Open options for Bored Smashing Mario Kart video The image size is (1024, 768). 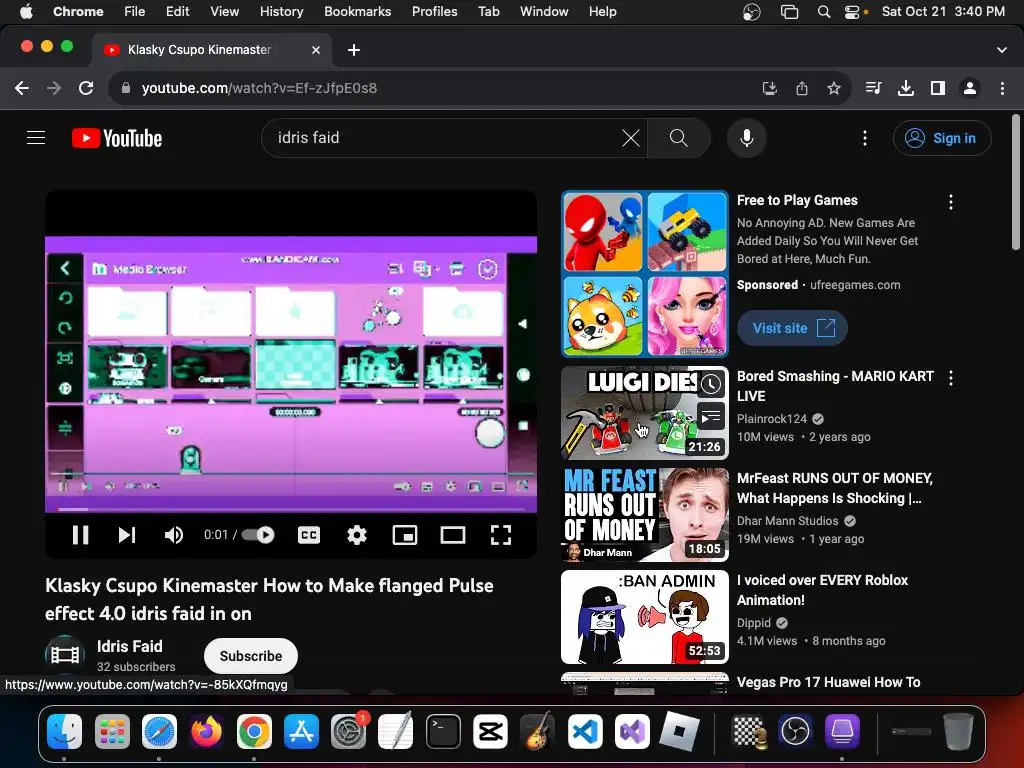[951, 377]
